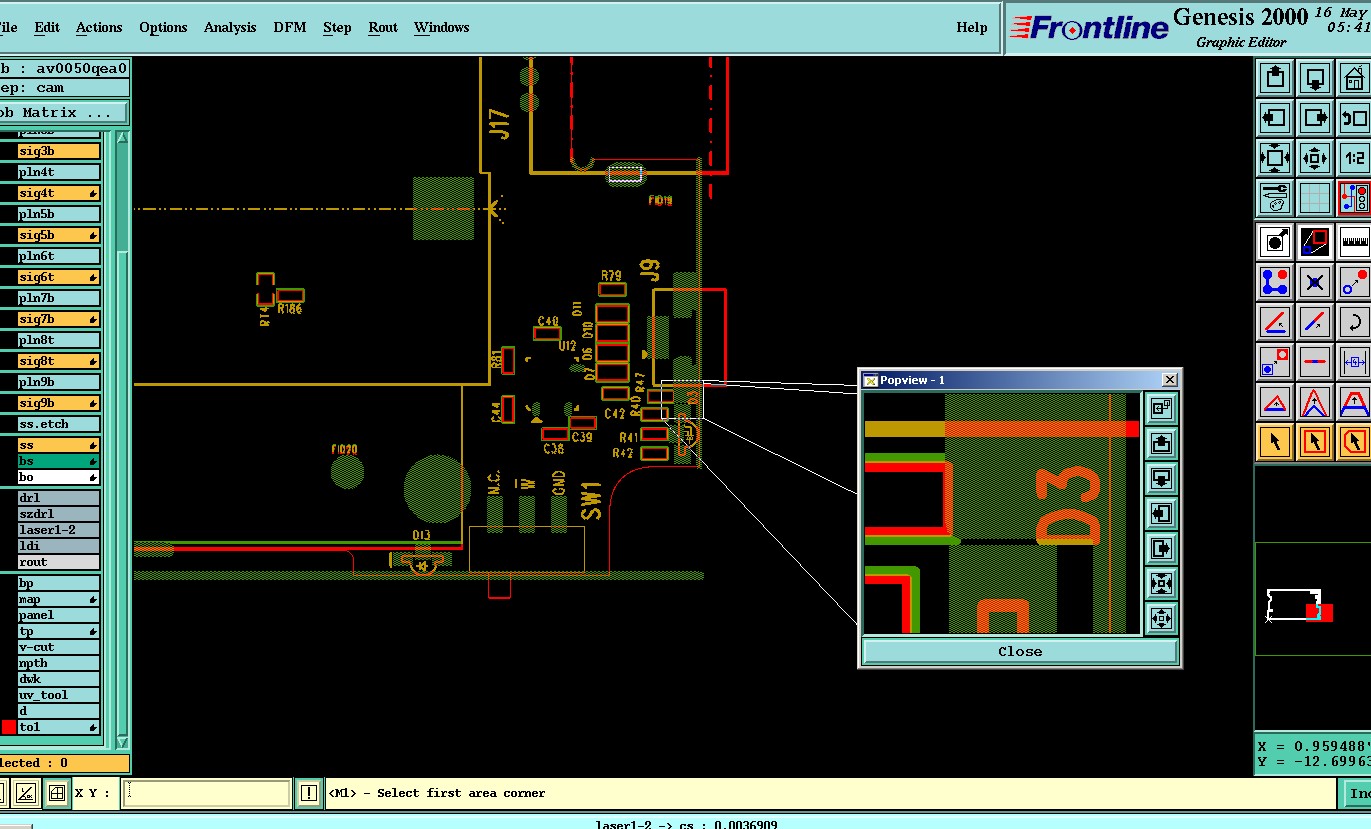Viewport: 1371px width, 829px height.
Task: Click the pan up view icon
Action: (1275, 77)
